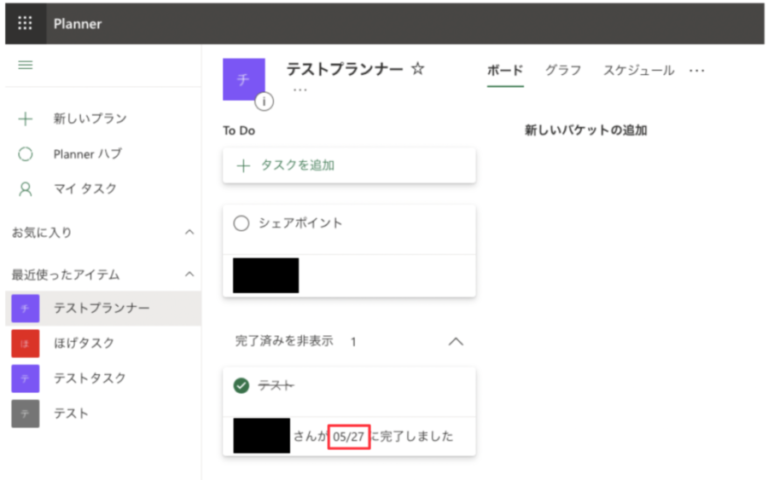Collapse the お気に入り section
768x480 pixels.
[x=189, y=232]
